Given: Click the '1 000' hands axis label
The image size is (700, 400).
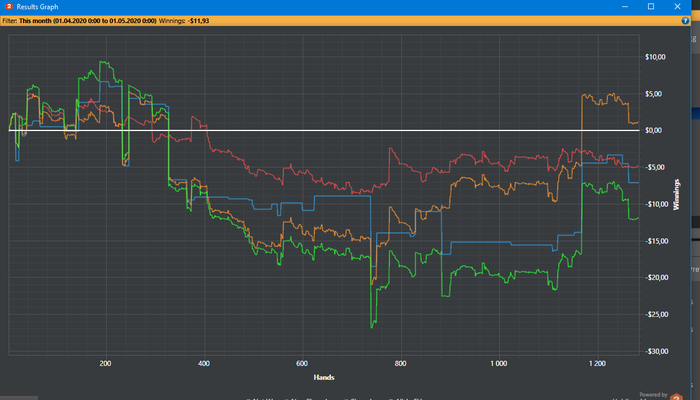Looking at the screenshot, I should [x=499, y=363].
